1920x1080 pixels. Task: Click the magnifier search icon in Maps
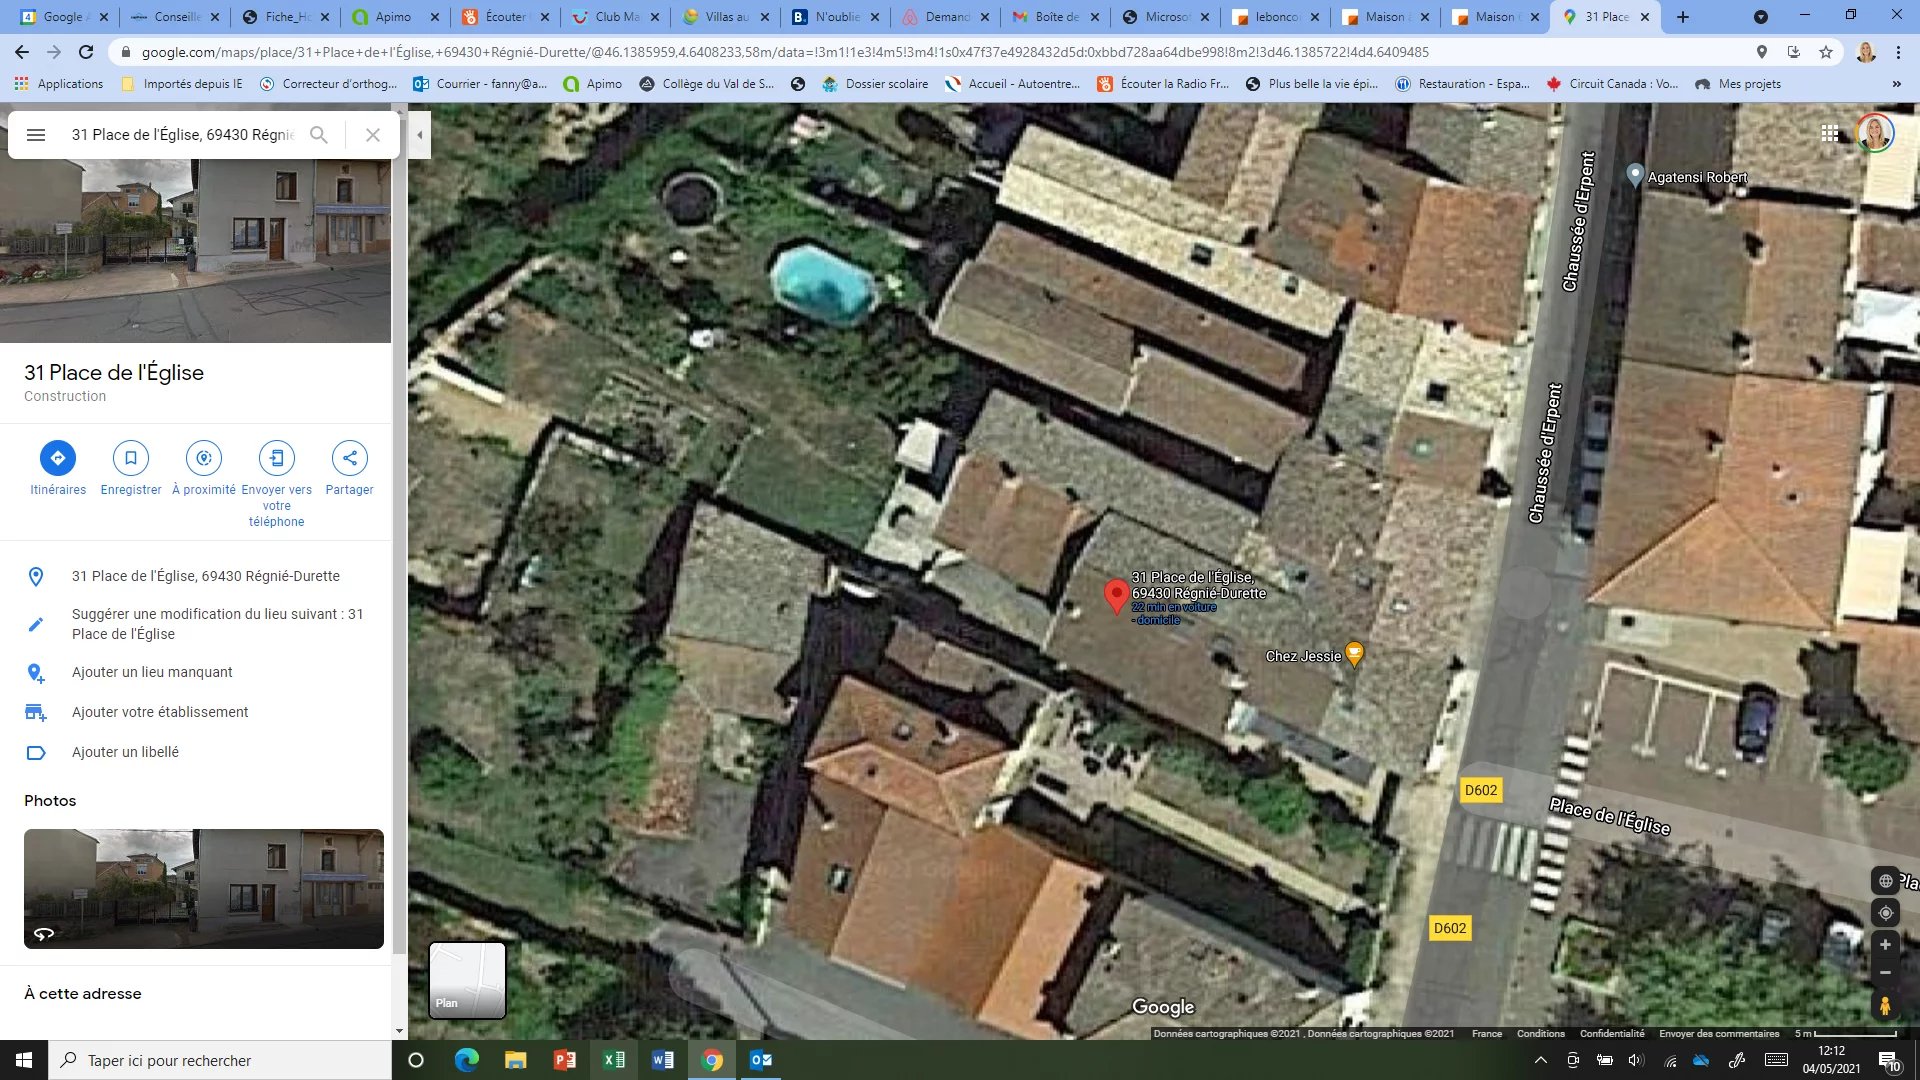pos(319,135)
